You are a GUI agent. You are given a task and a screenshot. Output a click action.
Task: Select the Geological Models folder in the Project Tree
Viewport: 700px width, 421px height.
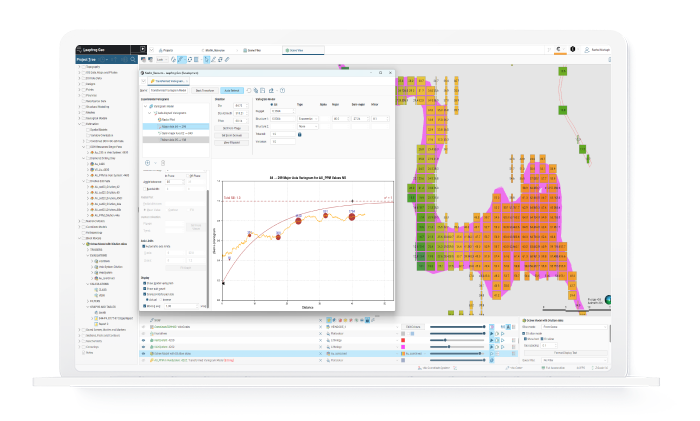pos(96,118)
